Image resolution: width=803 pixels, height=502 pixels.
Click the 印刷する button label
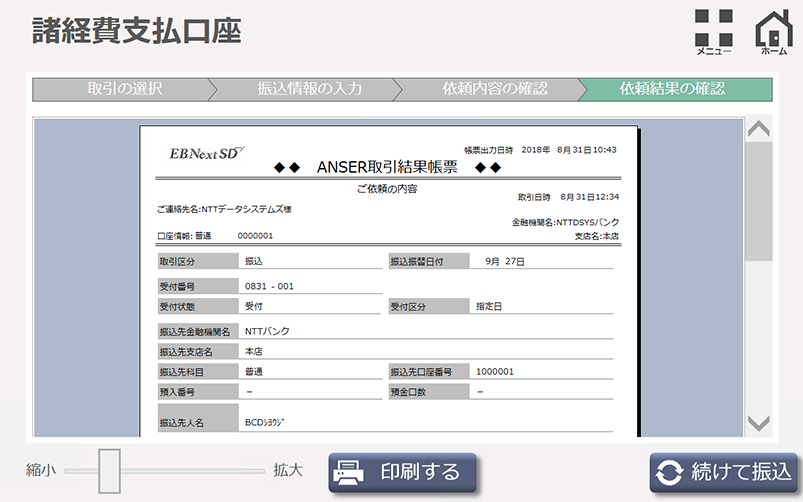[420, 471]
